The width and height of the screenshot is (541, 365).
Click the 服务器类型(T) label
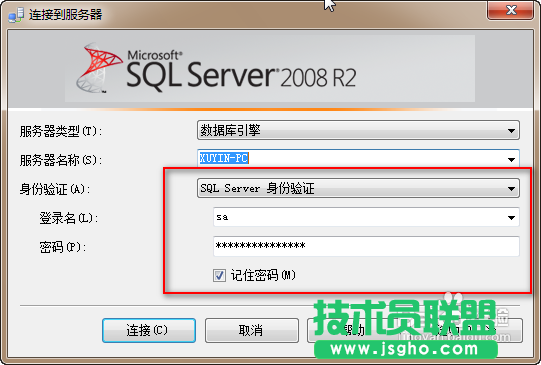click(61, 131)
